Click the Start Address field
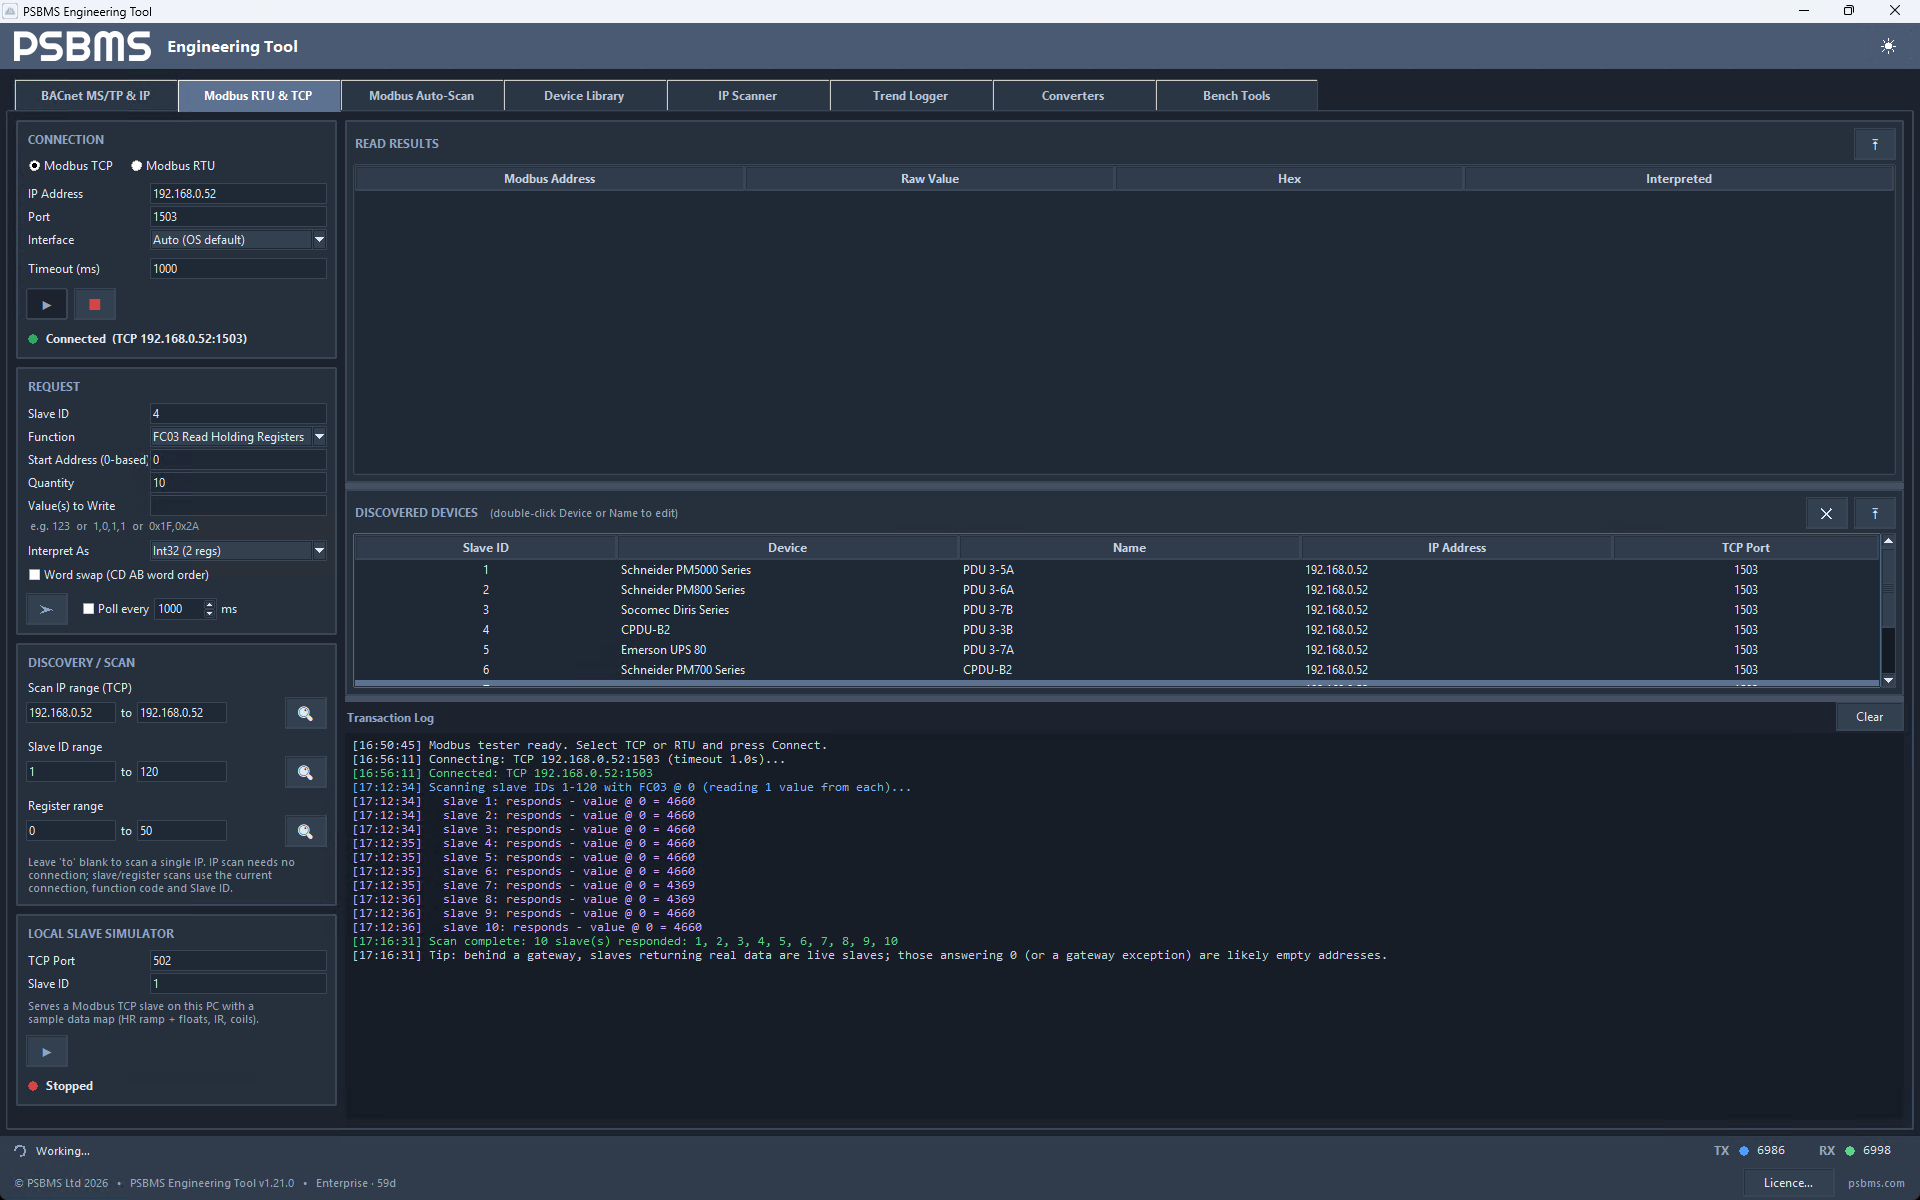The height and width of the screenshot is (1200, 1920). pos(238,460)
